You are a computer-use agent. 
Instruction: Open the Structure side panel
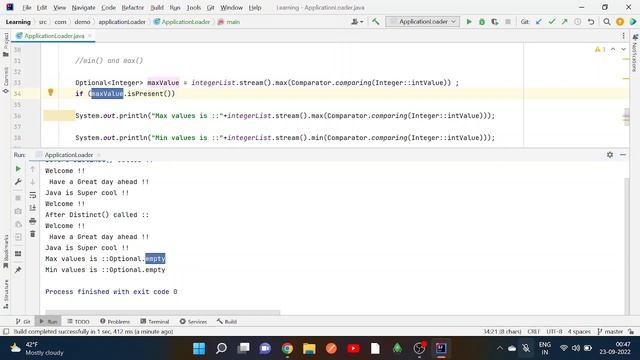[6, 293]
